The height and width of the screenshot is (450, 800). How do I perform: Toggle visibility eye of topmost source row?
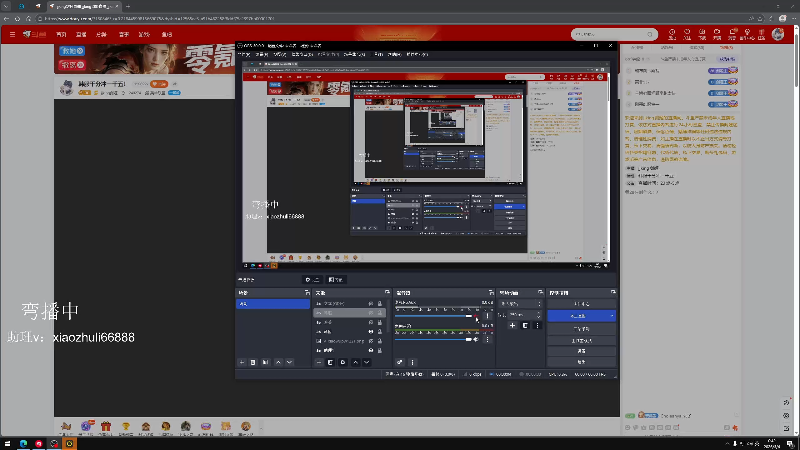click(x=371, y=304)
